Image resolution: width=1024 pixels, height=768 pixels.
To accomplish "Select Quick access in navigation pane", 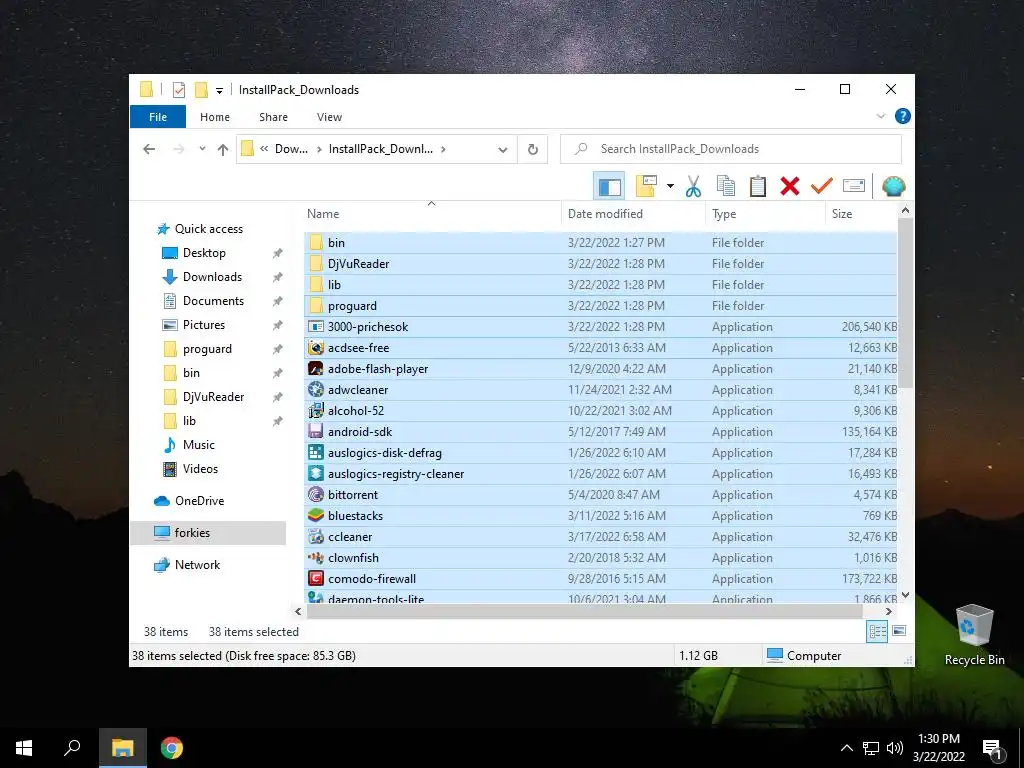I will coord(208,229).
